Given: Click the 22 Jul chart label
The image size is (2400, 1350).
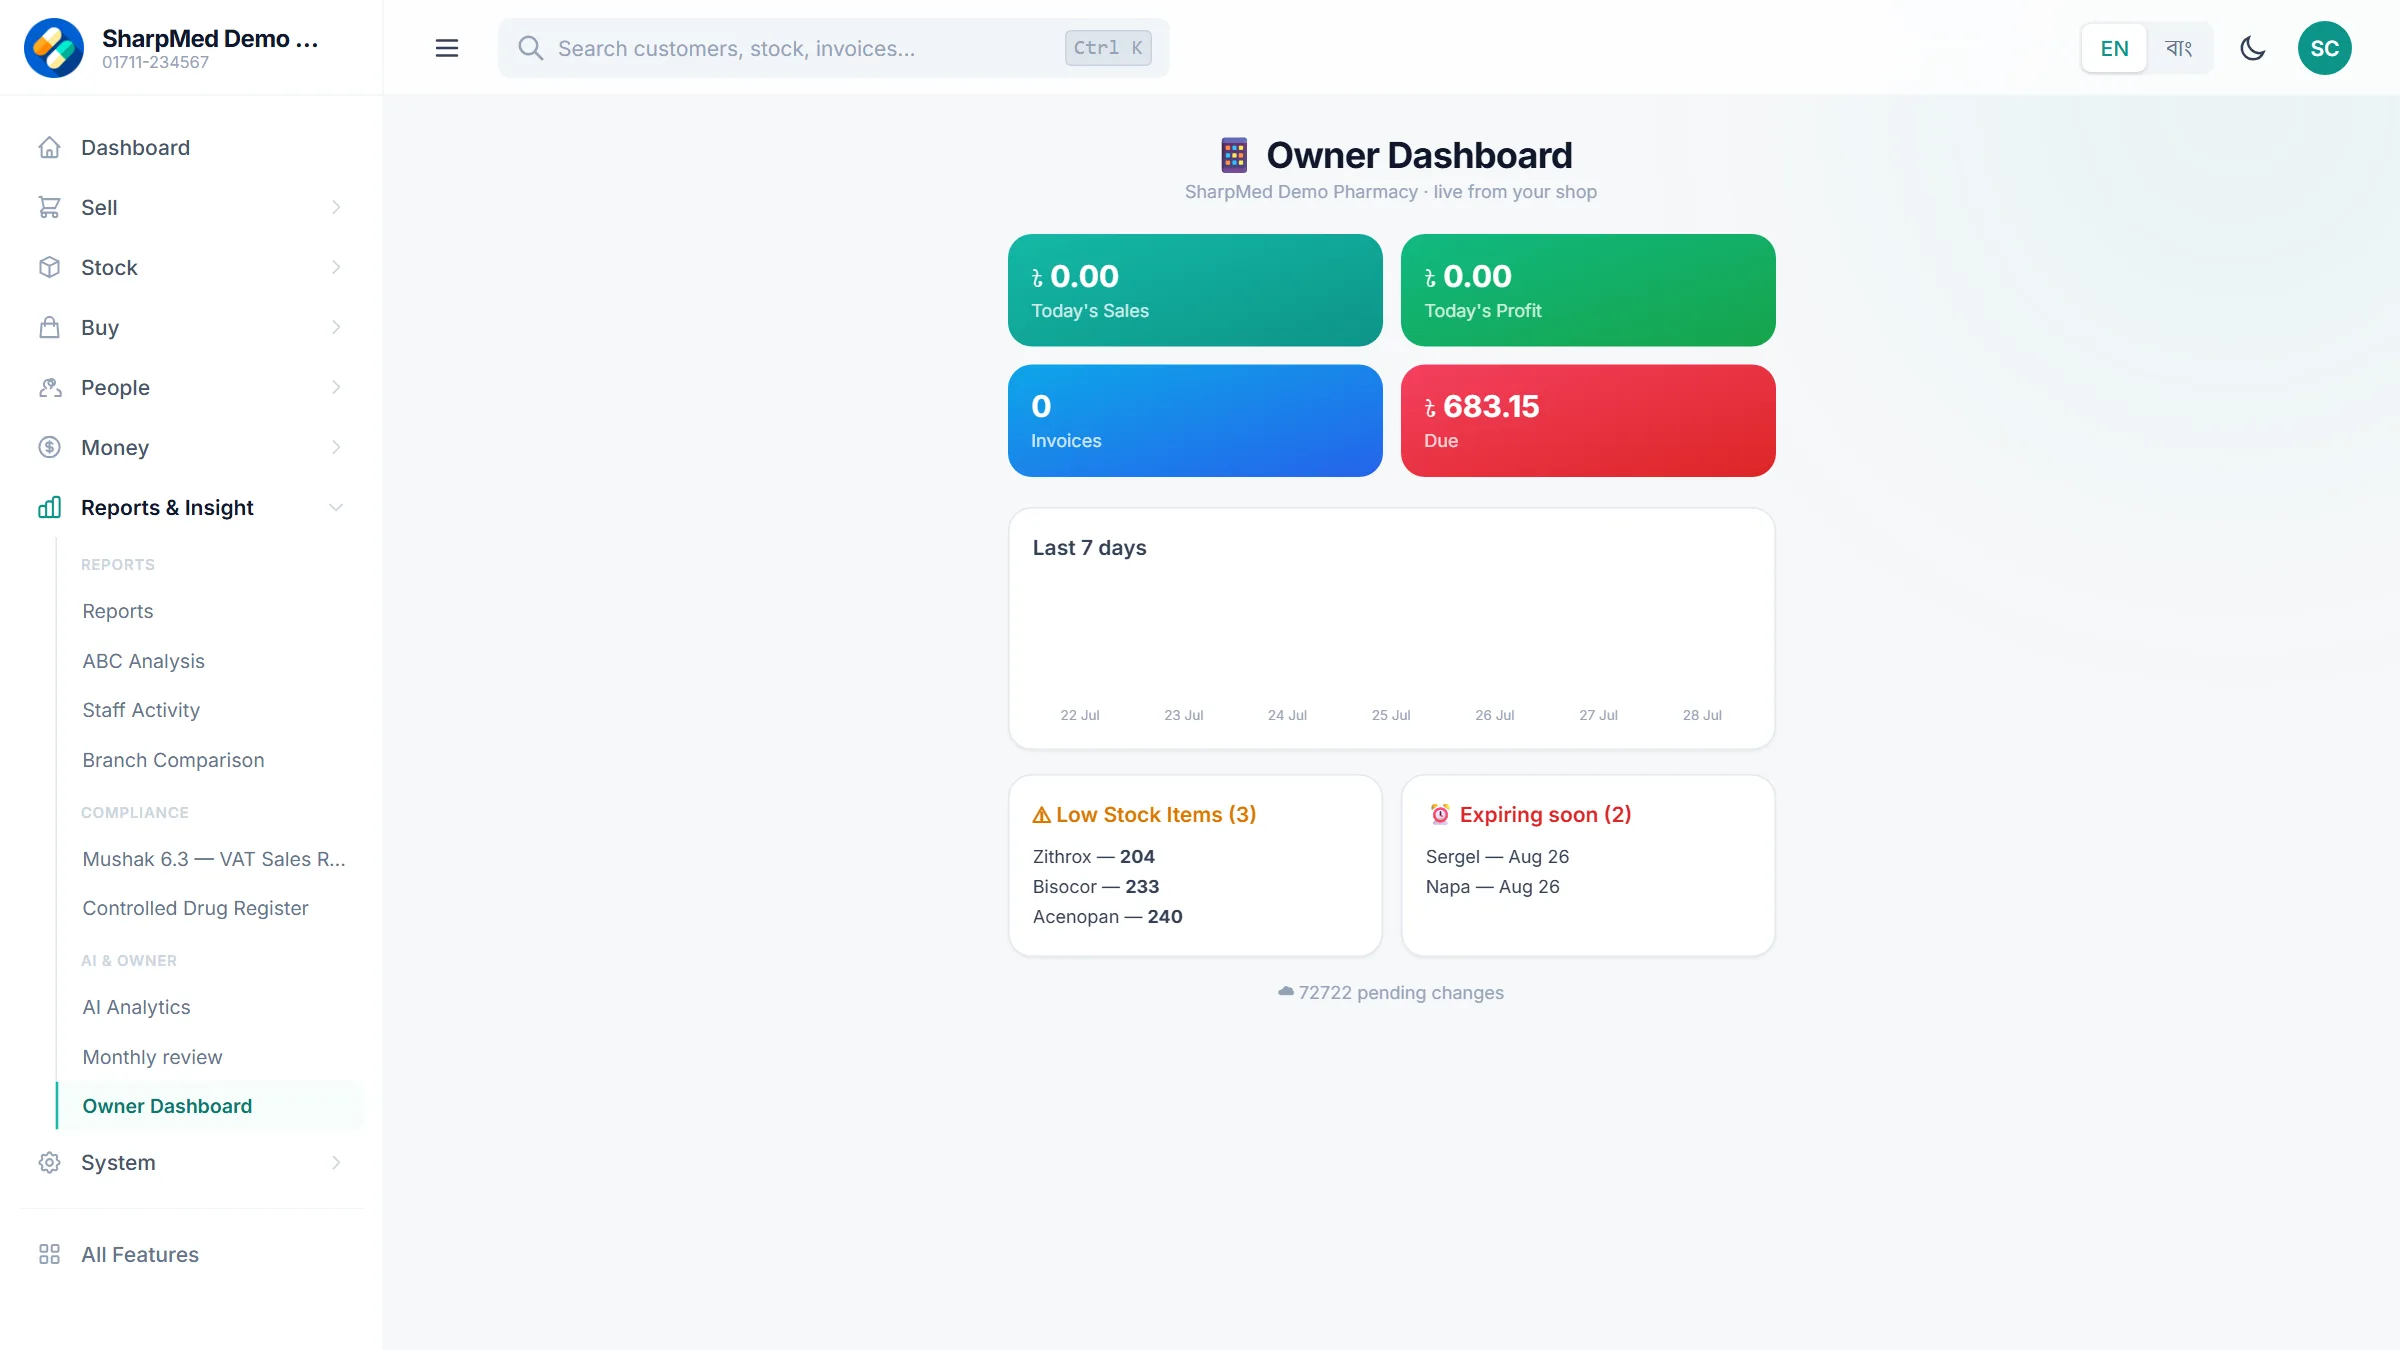Looking at the screenshot, I should (x=1080, y=715).
